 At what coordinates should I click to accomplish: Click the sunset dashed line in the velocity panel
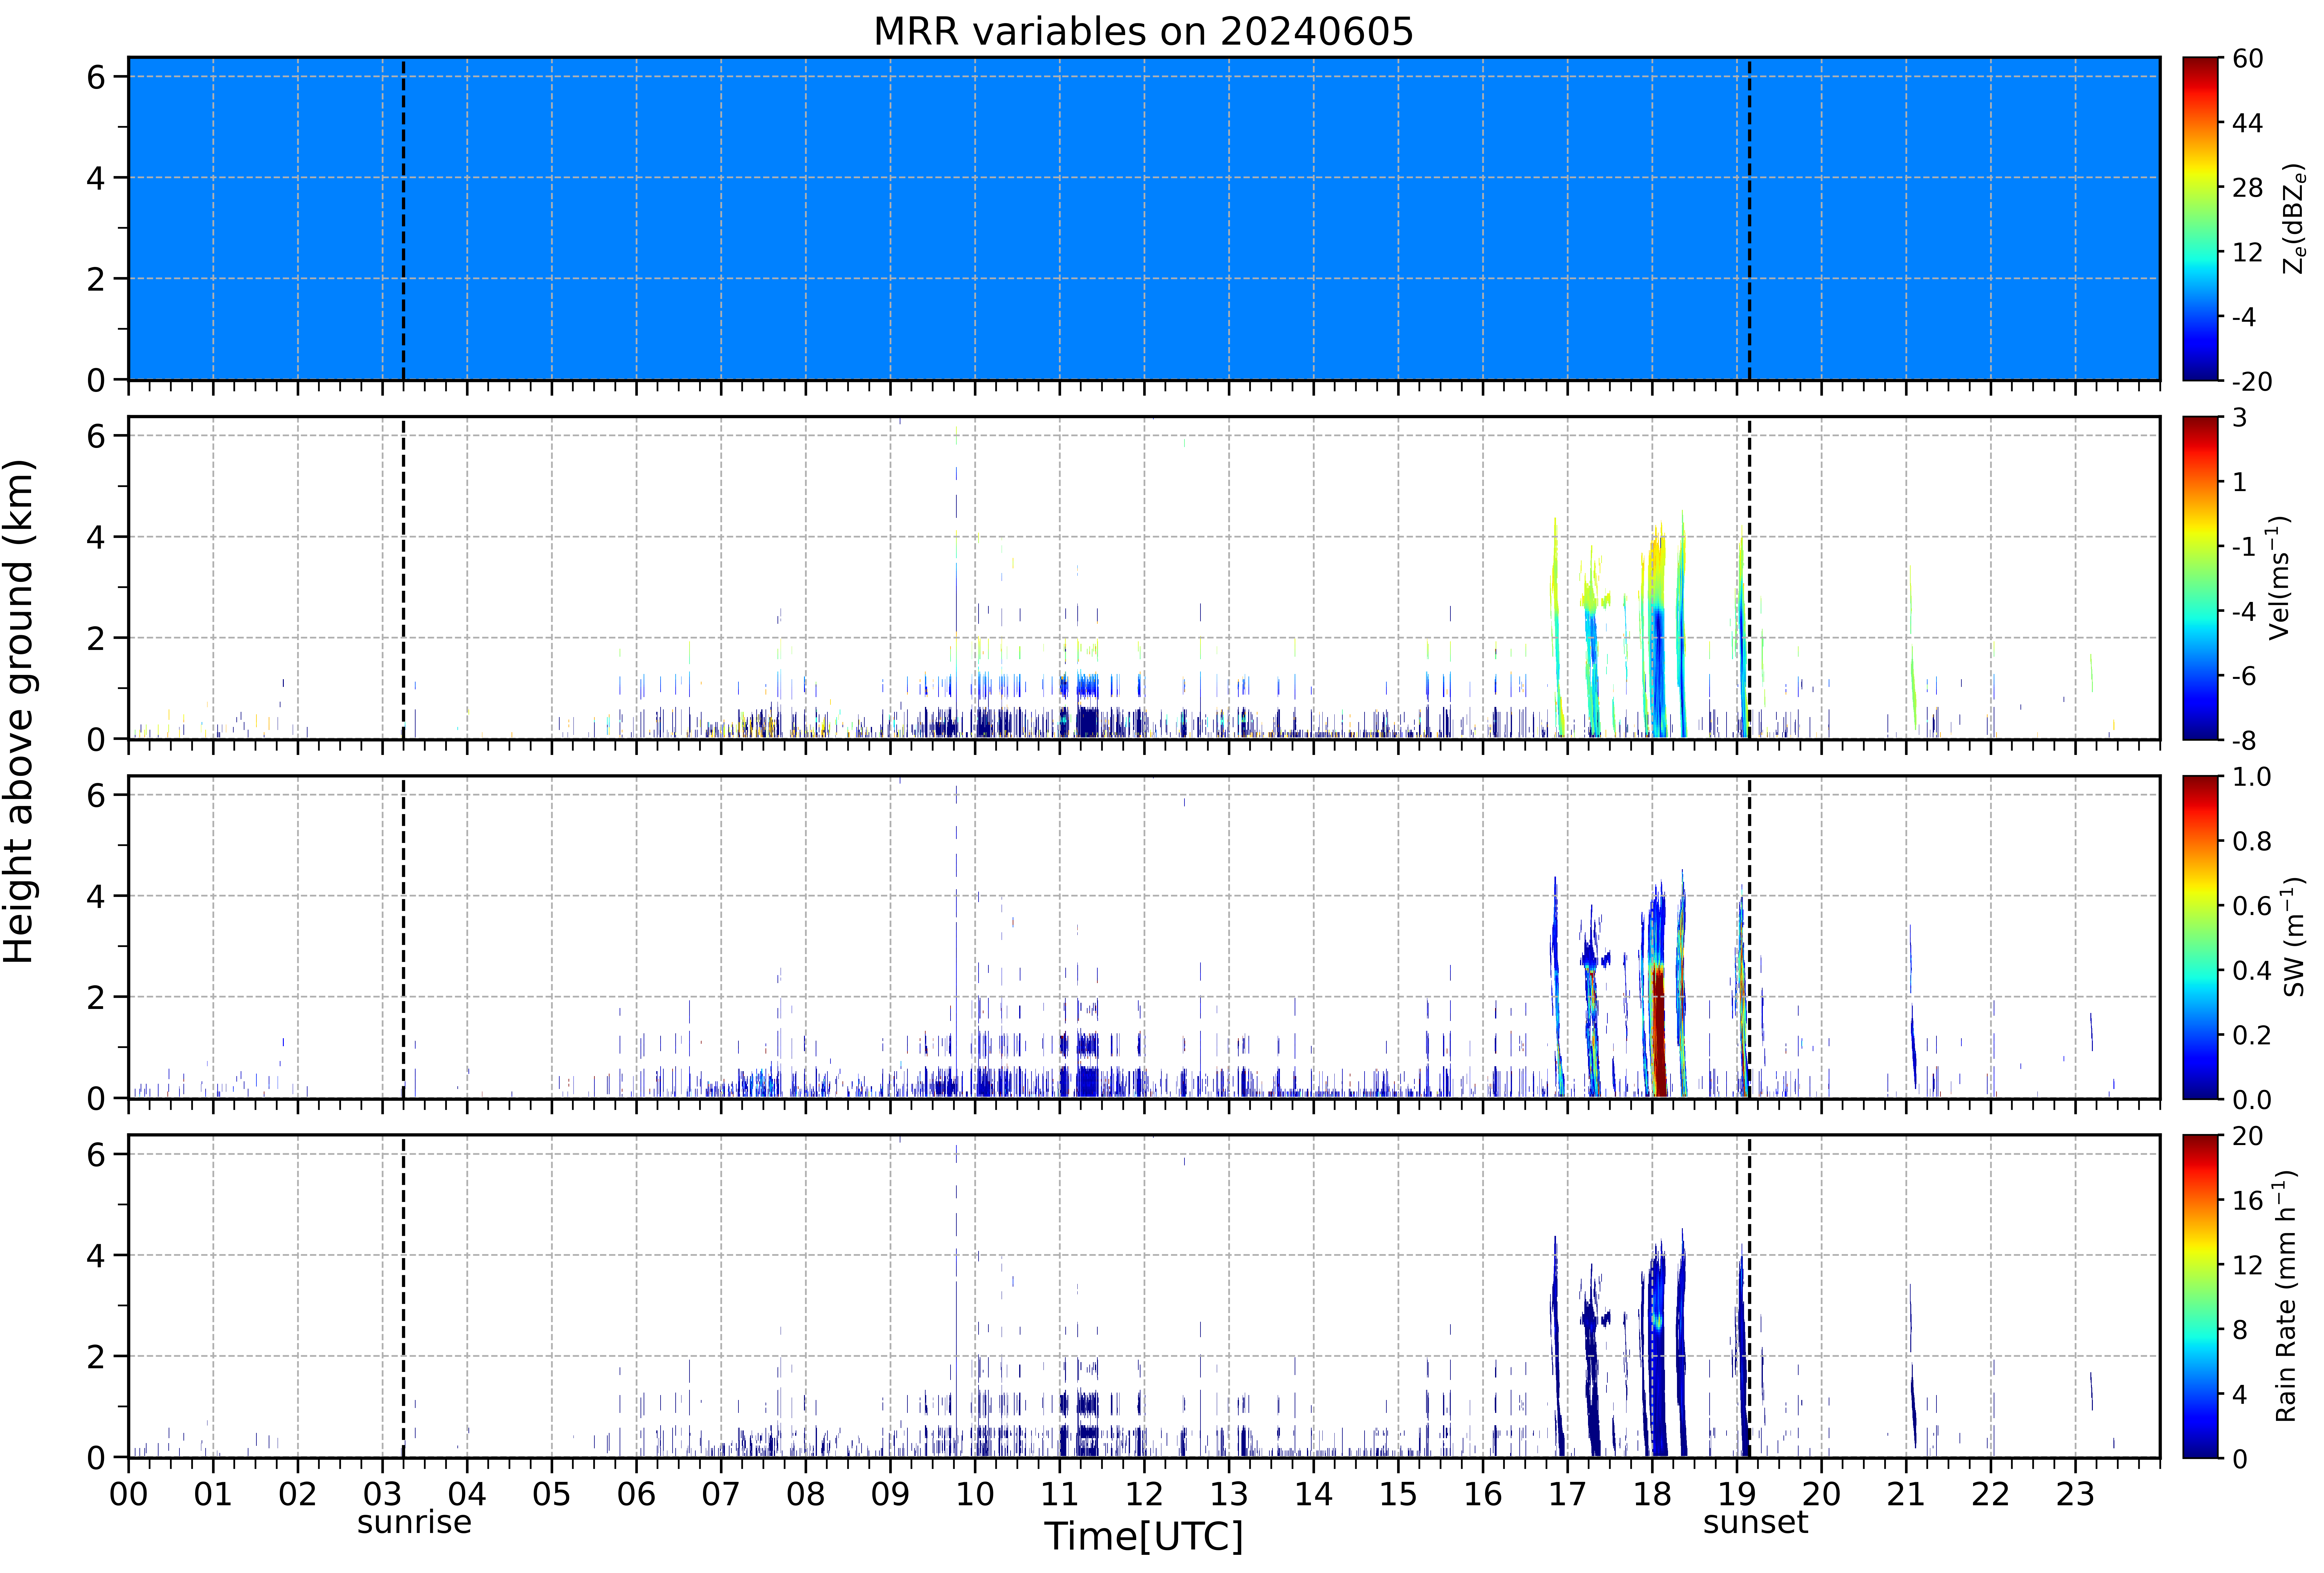pyautogui.click(x=1749, y=578)
